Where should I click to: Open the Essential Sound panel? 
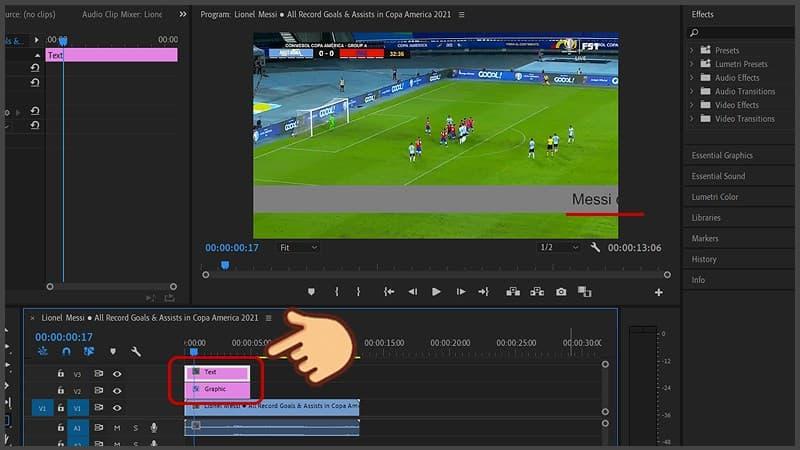718,176
